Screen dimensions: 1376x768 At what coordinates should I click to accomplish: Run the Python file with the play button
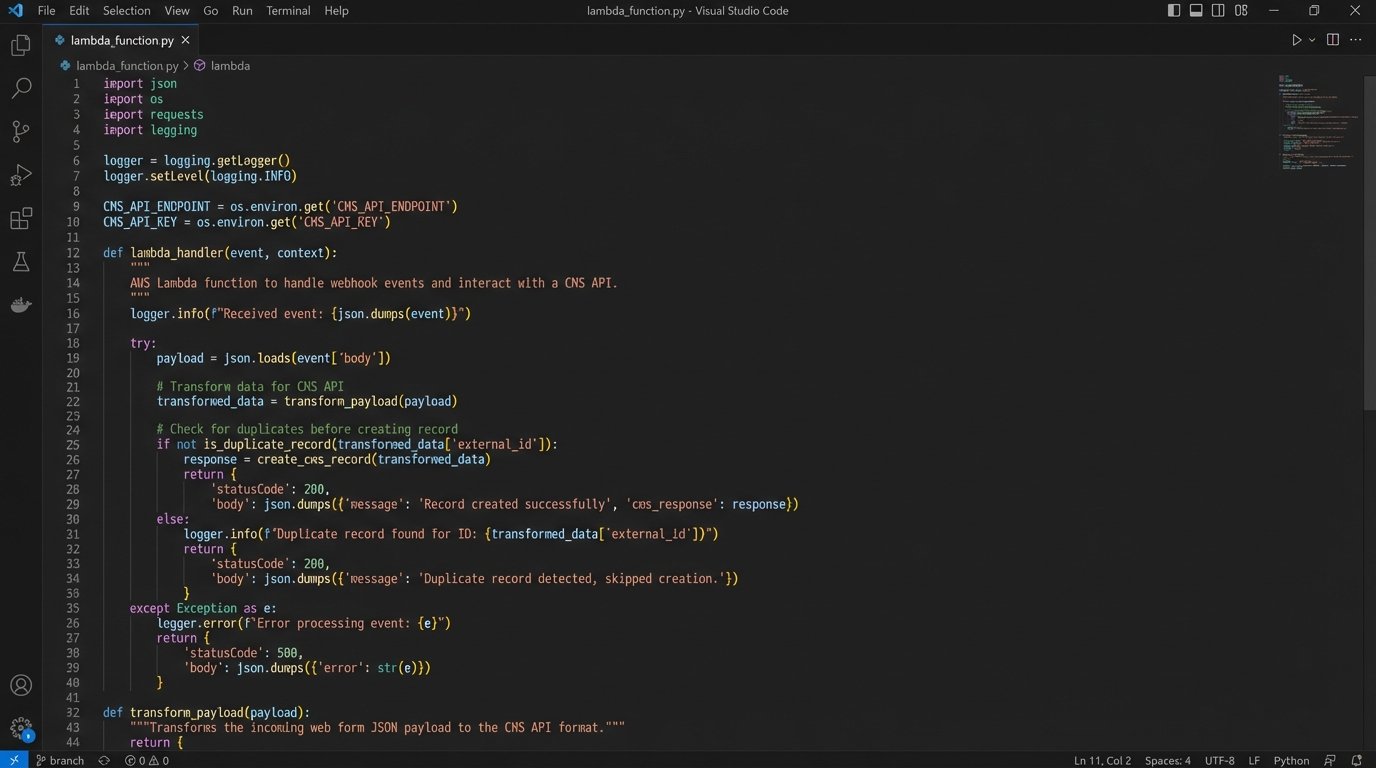tap(1294, 40)
